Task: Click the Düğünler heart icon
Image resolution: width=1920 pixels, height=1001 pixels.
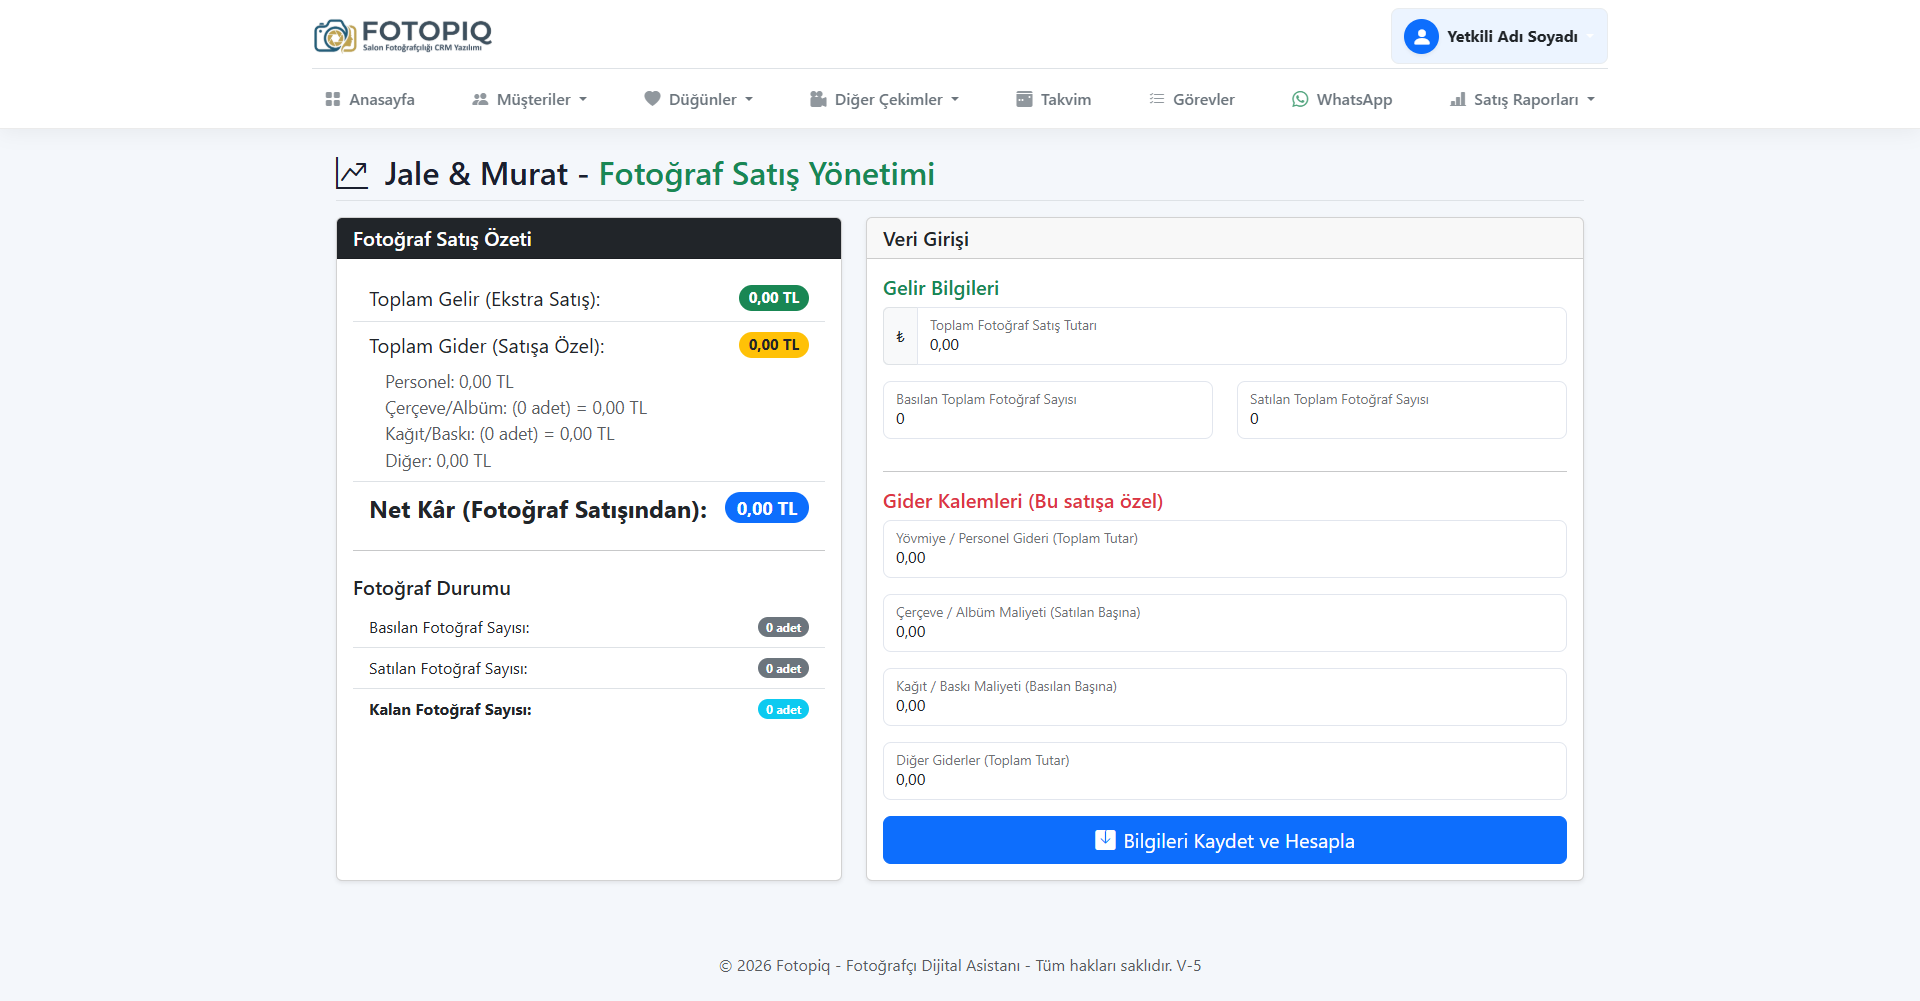Action: click(652, 99)
